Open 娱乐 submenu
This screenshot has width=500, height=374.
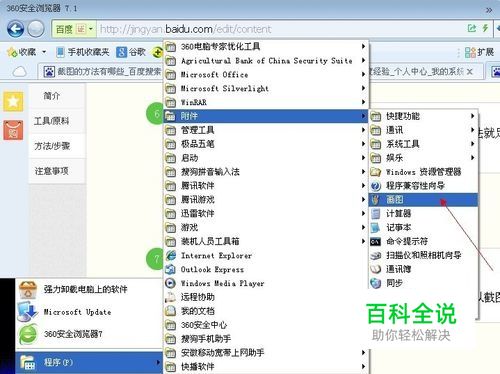point(423,158)
